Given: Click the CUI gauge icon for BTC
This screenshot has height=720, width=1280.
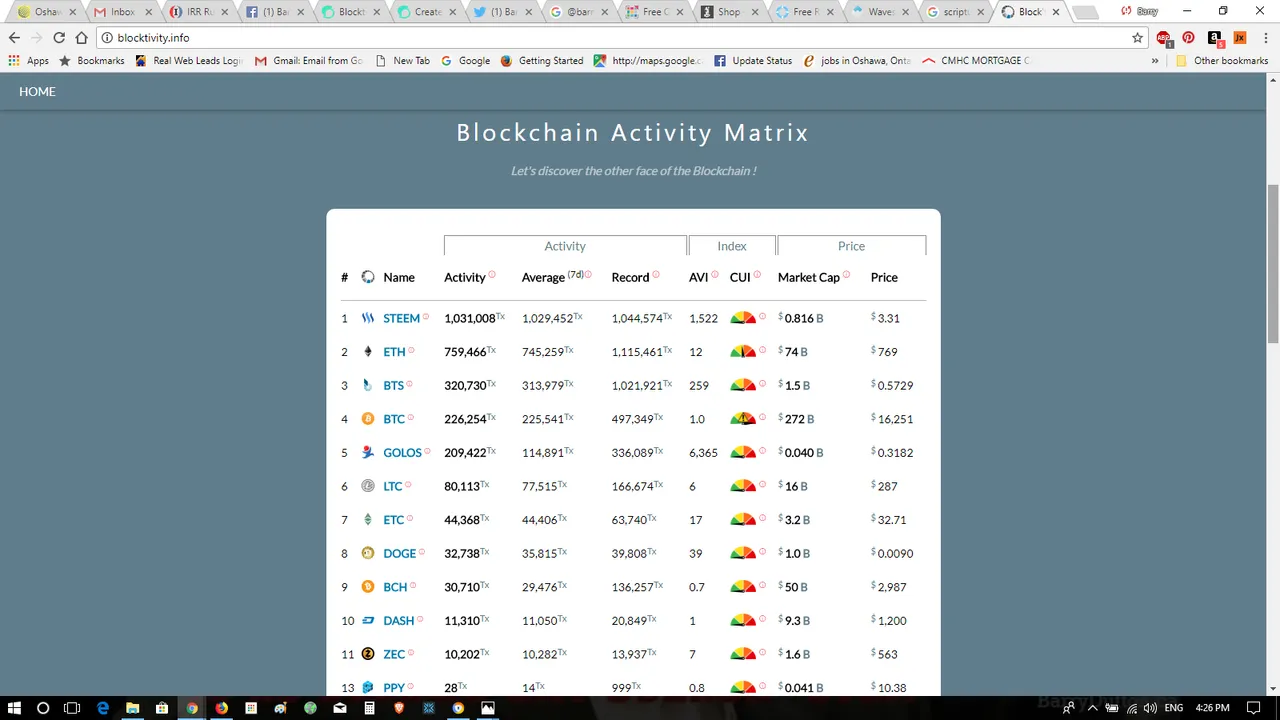Looking at the screenshot, I should (743, 419).
